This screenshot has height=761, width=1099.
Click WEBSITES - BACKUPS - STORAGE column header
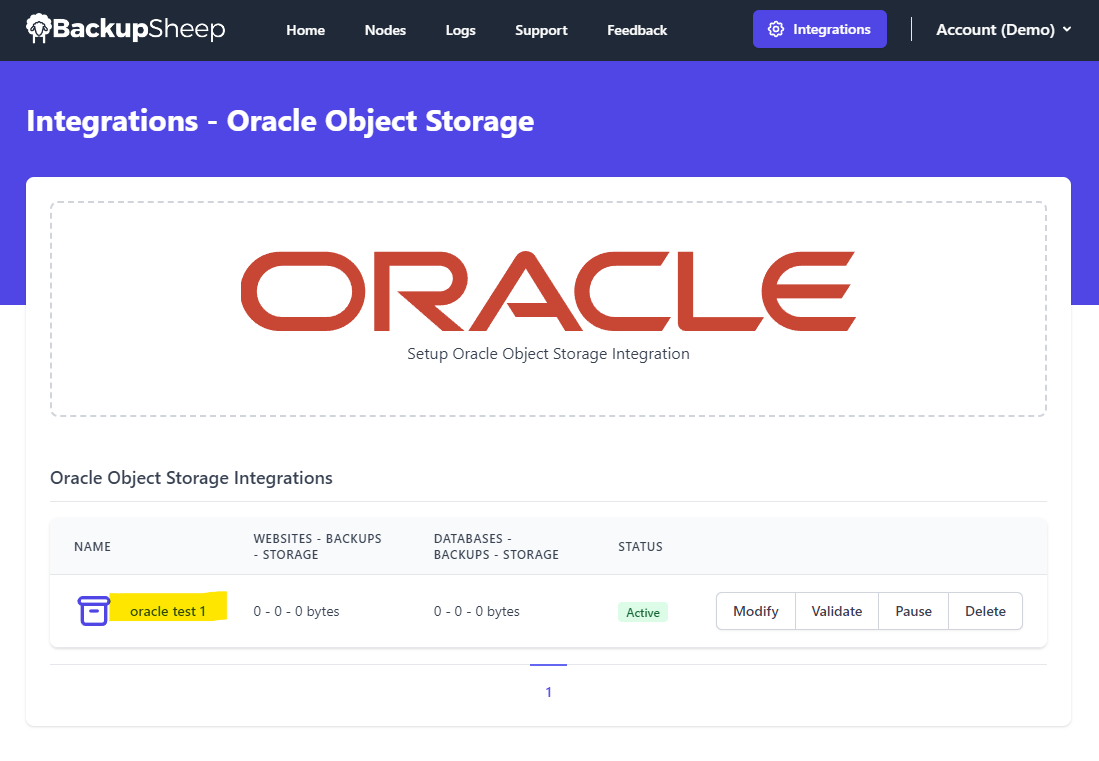pyautogui.click(x=318, y=547)
